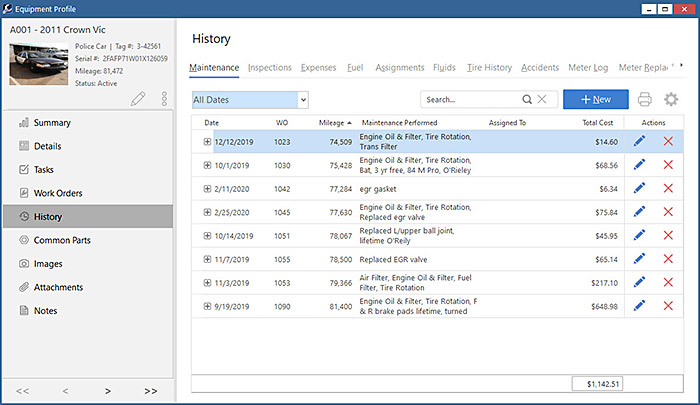Expand the 10/14/2019 row
The image size is (700, 405).
pos(207,236)
